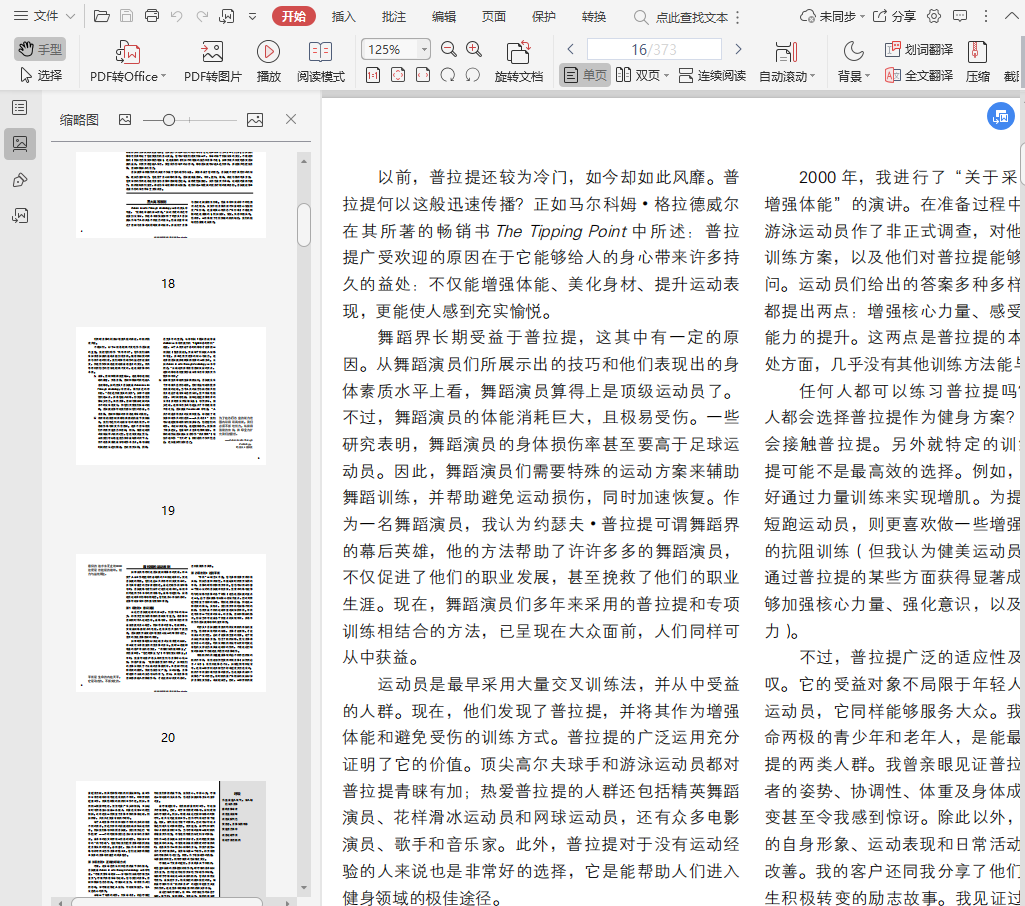Switch to the 批注 tab
Viewport: 1025px width, 906px height.
394,16
